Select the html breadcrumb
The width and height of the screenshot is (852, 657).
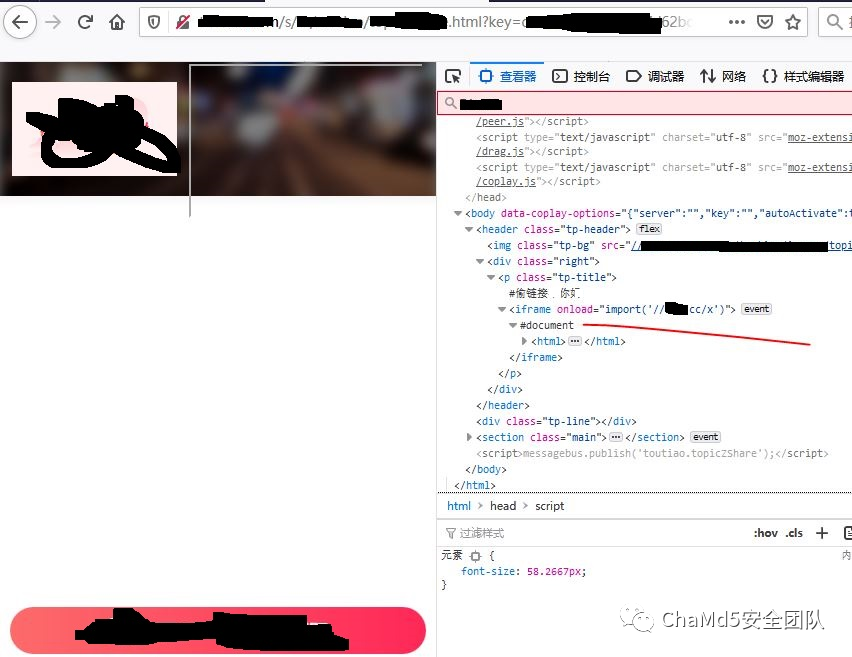459,506
